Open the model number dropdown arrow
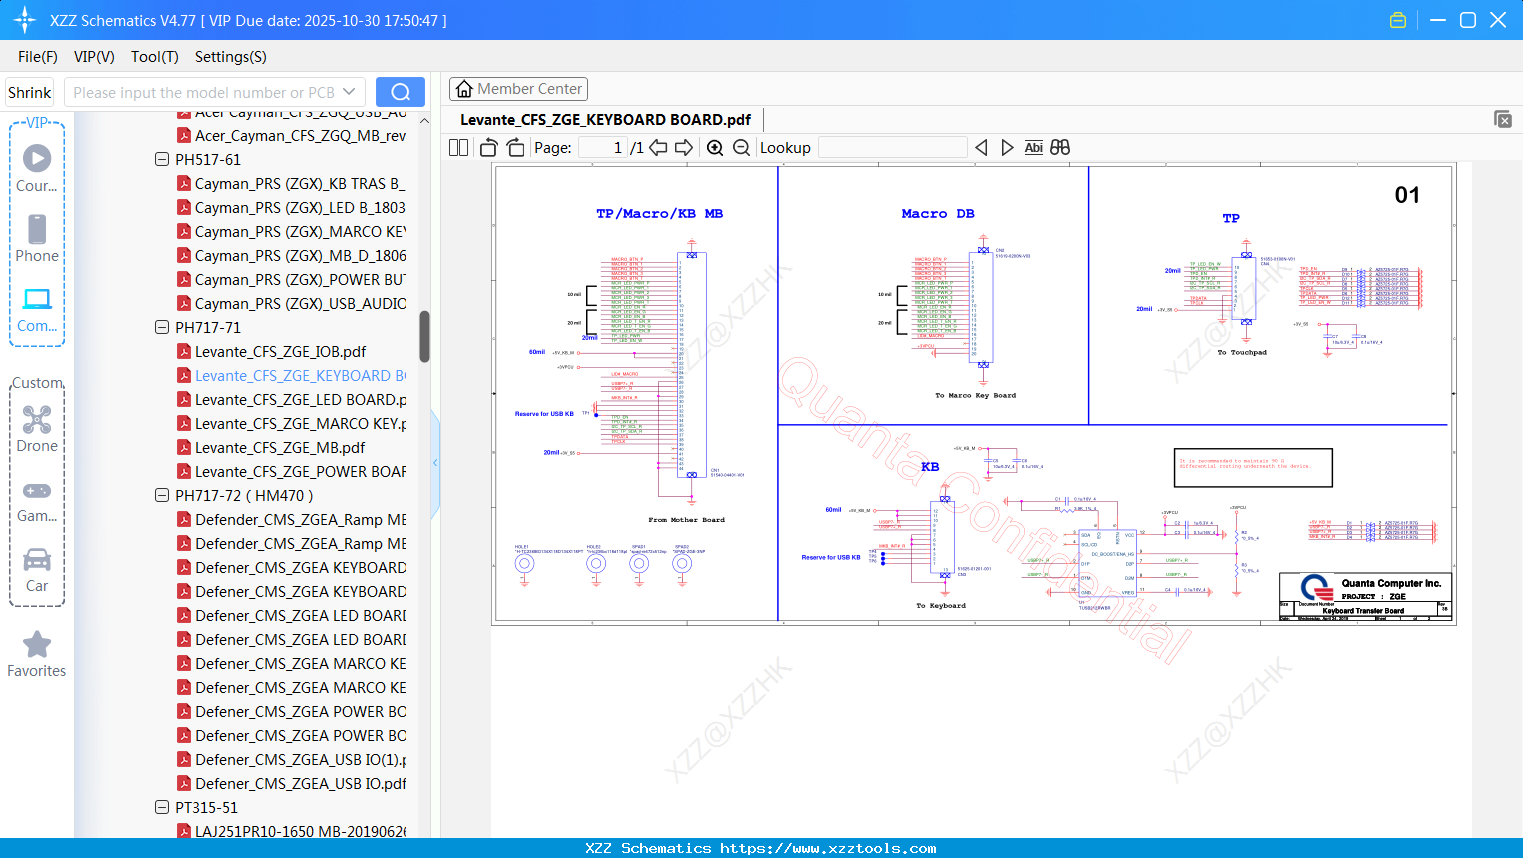Screen dimensions: 1523x858 (x=349, y=92)
